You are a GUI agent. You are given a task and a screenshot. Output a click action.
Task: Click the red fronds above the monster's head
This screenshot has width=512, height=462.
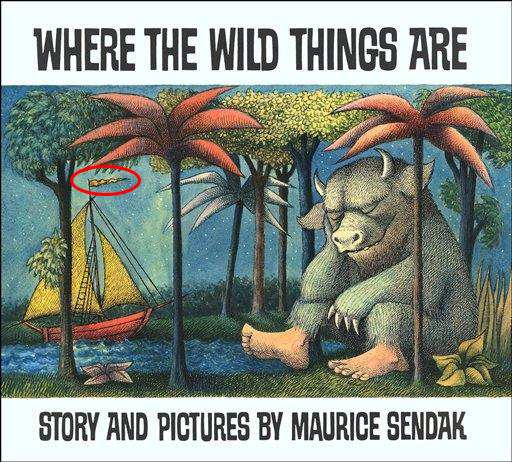pos(413,127)
